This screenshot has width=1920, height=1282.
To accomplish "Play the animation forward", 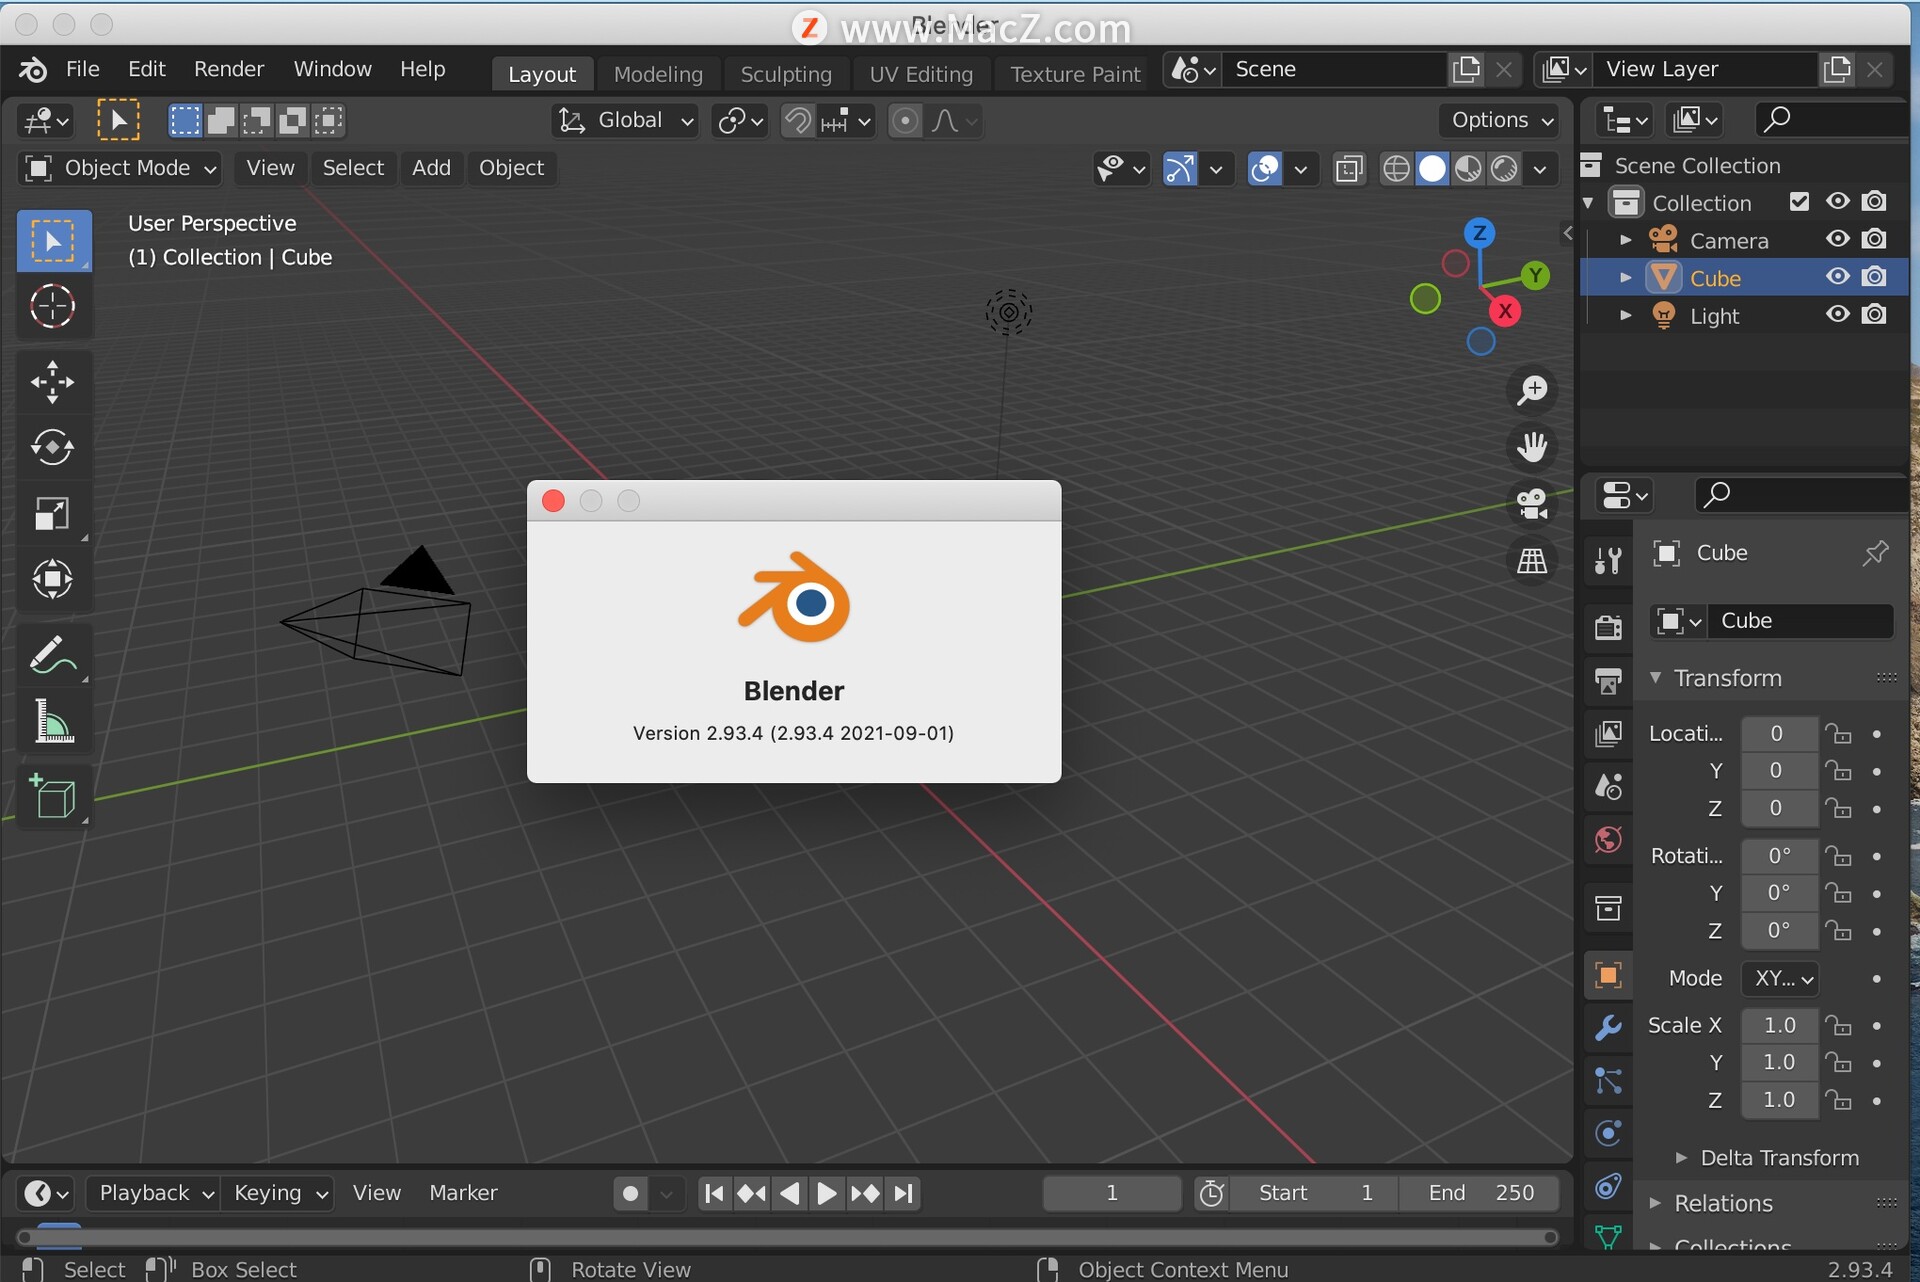I will tap(827, 1193).
